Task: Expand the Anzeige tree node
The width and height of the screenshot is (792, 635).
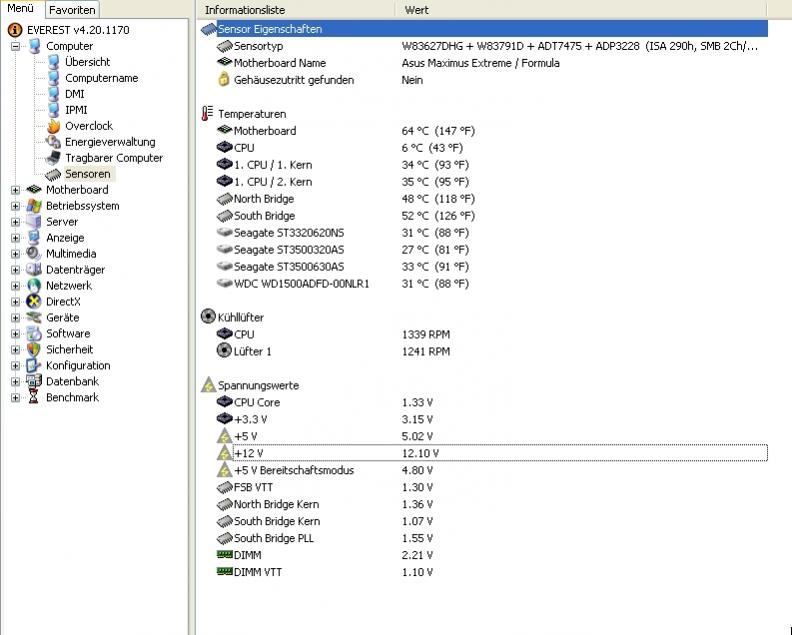Action: tap(16, 238)
